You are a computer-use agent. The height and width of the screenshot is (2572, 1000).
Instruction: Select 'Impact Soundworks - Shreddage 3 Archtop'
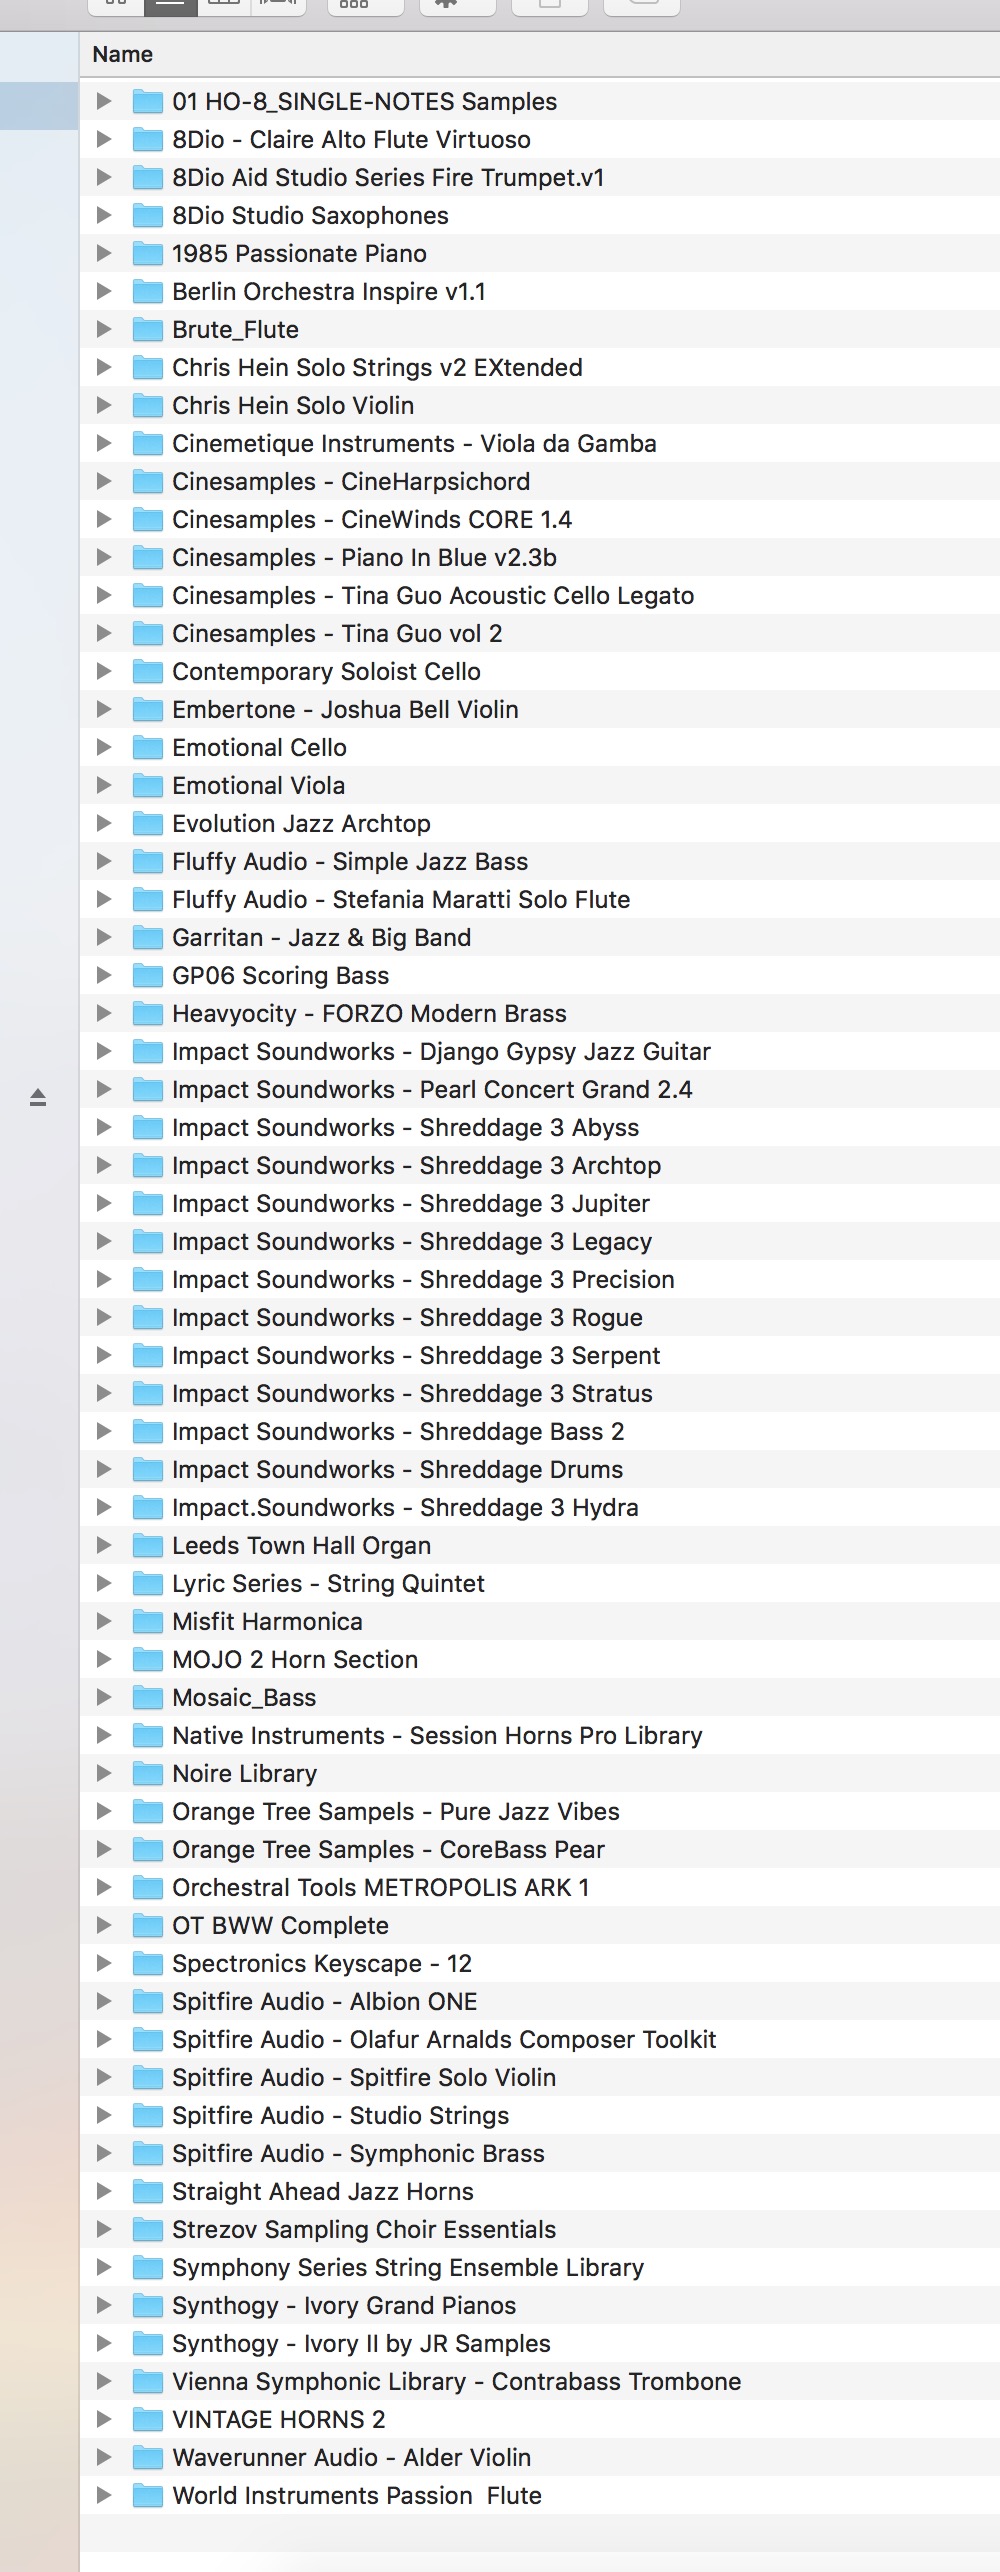(x=540, y=1165)
